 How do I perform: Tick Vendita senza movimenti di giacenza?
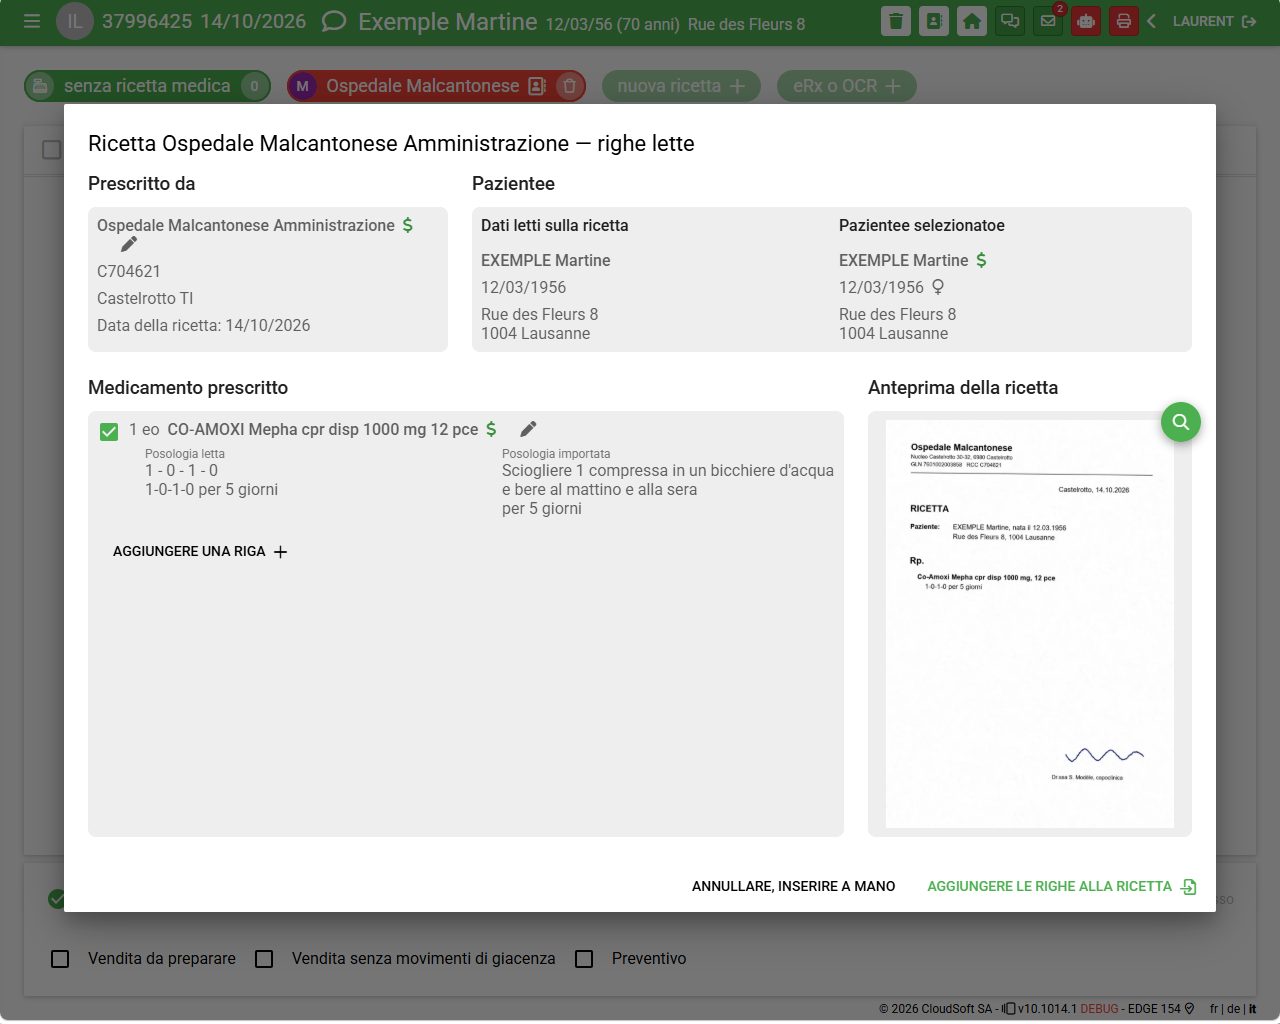click(x=264, y=959)
